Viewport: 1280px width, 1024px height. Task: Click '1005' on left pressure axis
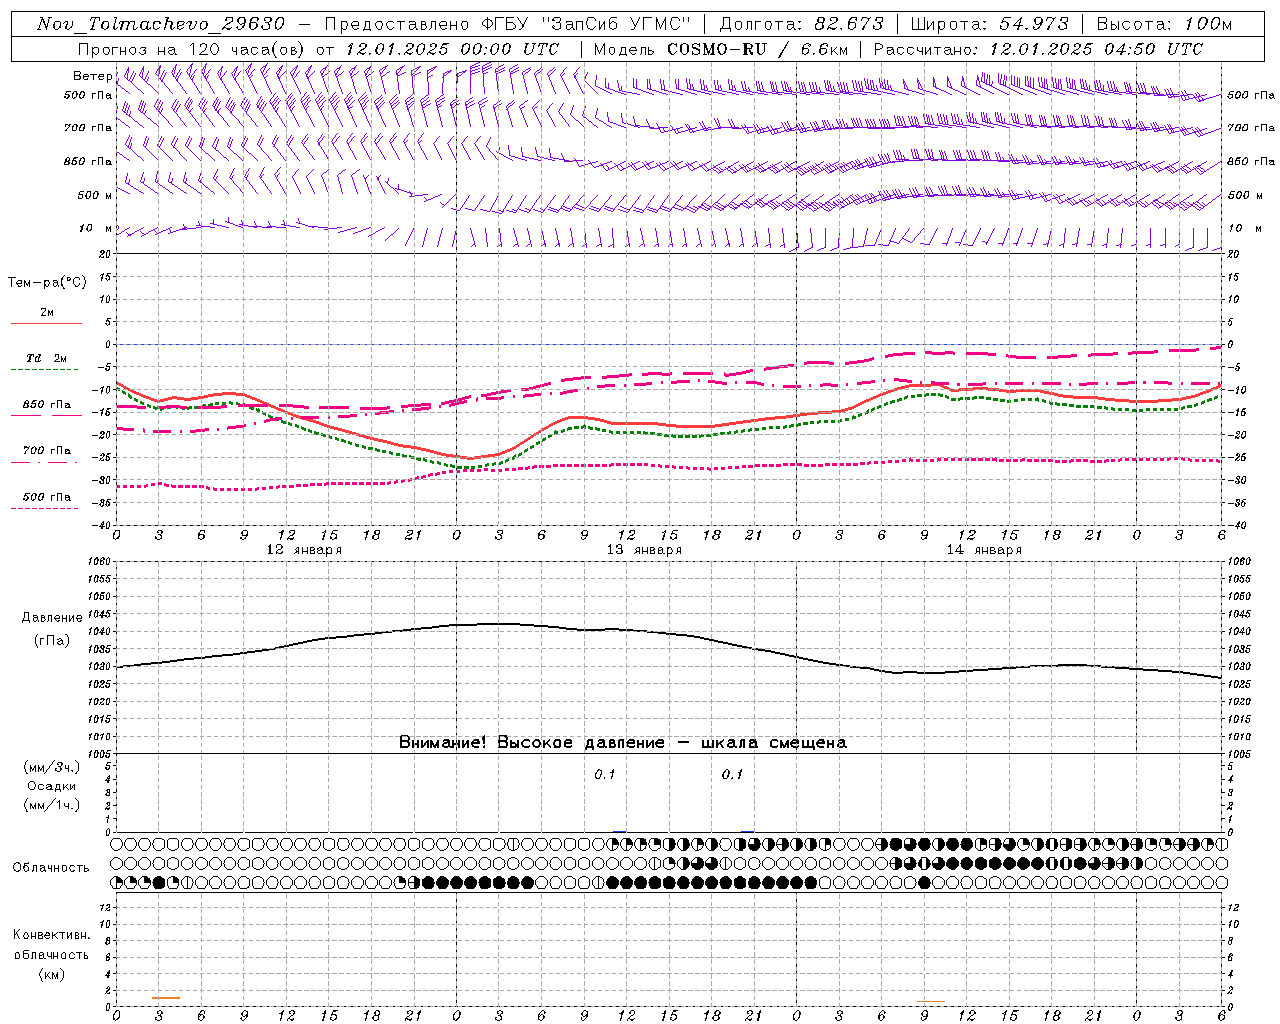(98, 754)
